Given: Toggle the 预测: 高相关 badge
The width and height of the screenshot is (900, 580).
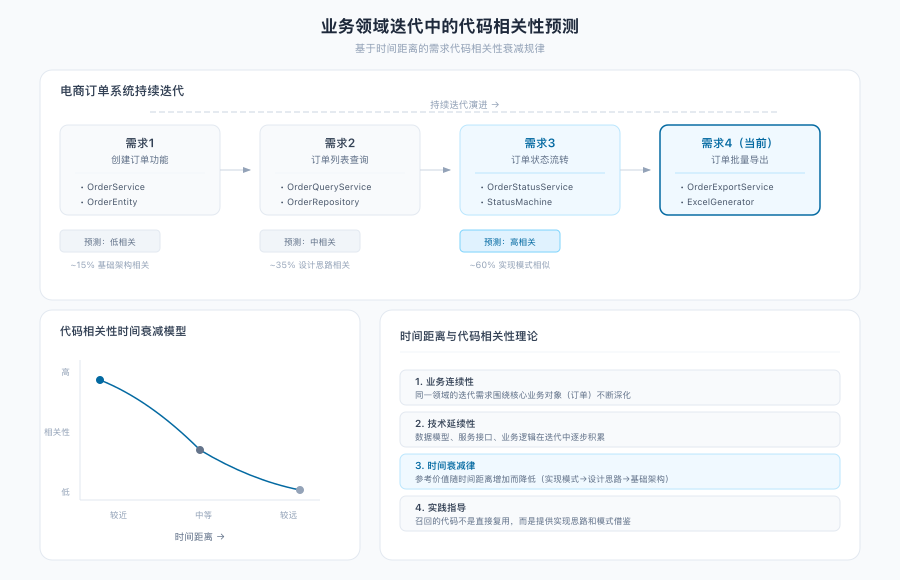Looking at the screenshot, I should [x=510, y=241].
